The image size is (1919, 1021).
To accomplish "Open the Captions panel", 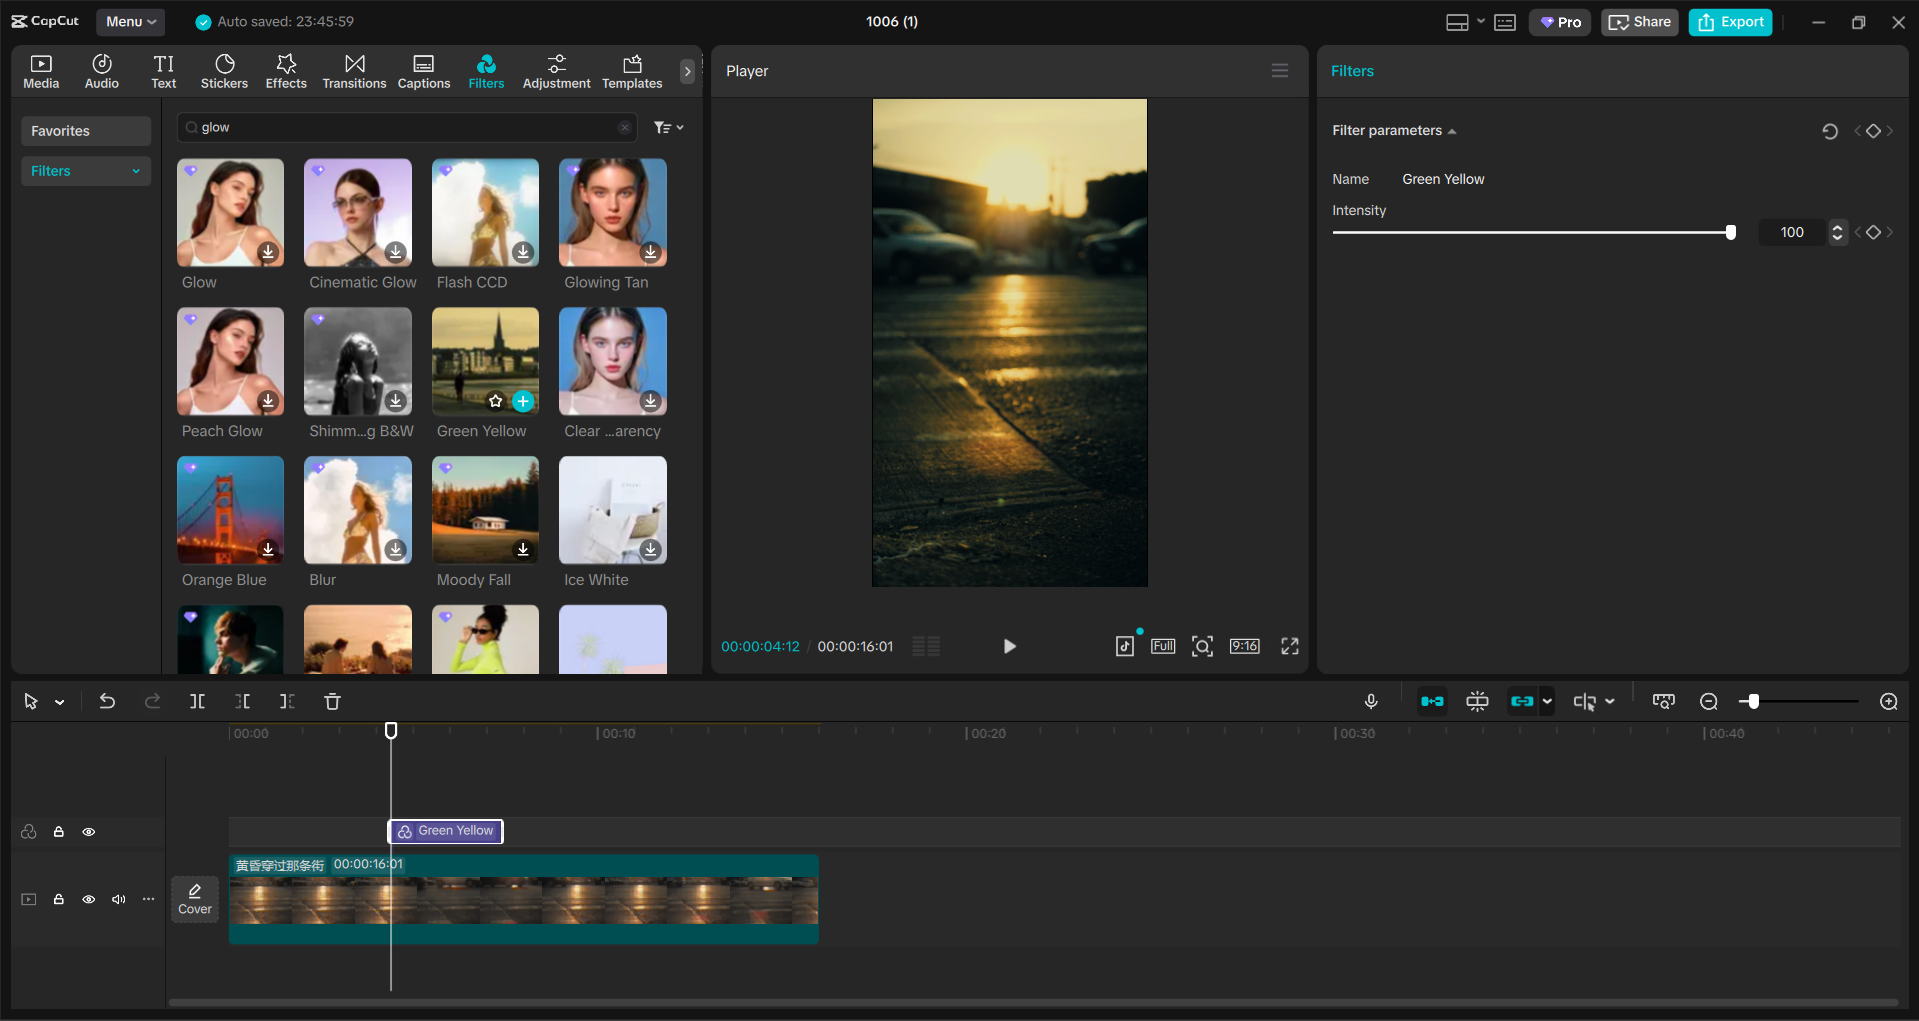I will pos(423,70).
